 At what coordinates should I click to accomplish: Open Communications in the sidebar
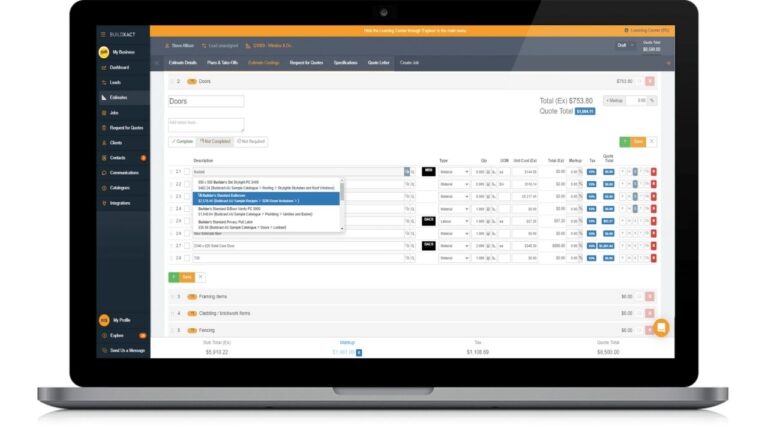click(x=124, y=173)
